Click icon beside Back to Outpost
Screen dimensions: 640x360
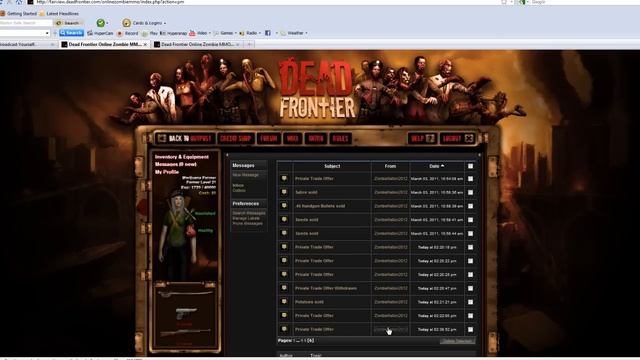click(162, 138)
